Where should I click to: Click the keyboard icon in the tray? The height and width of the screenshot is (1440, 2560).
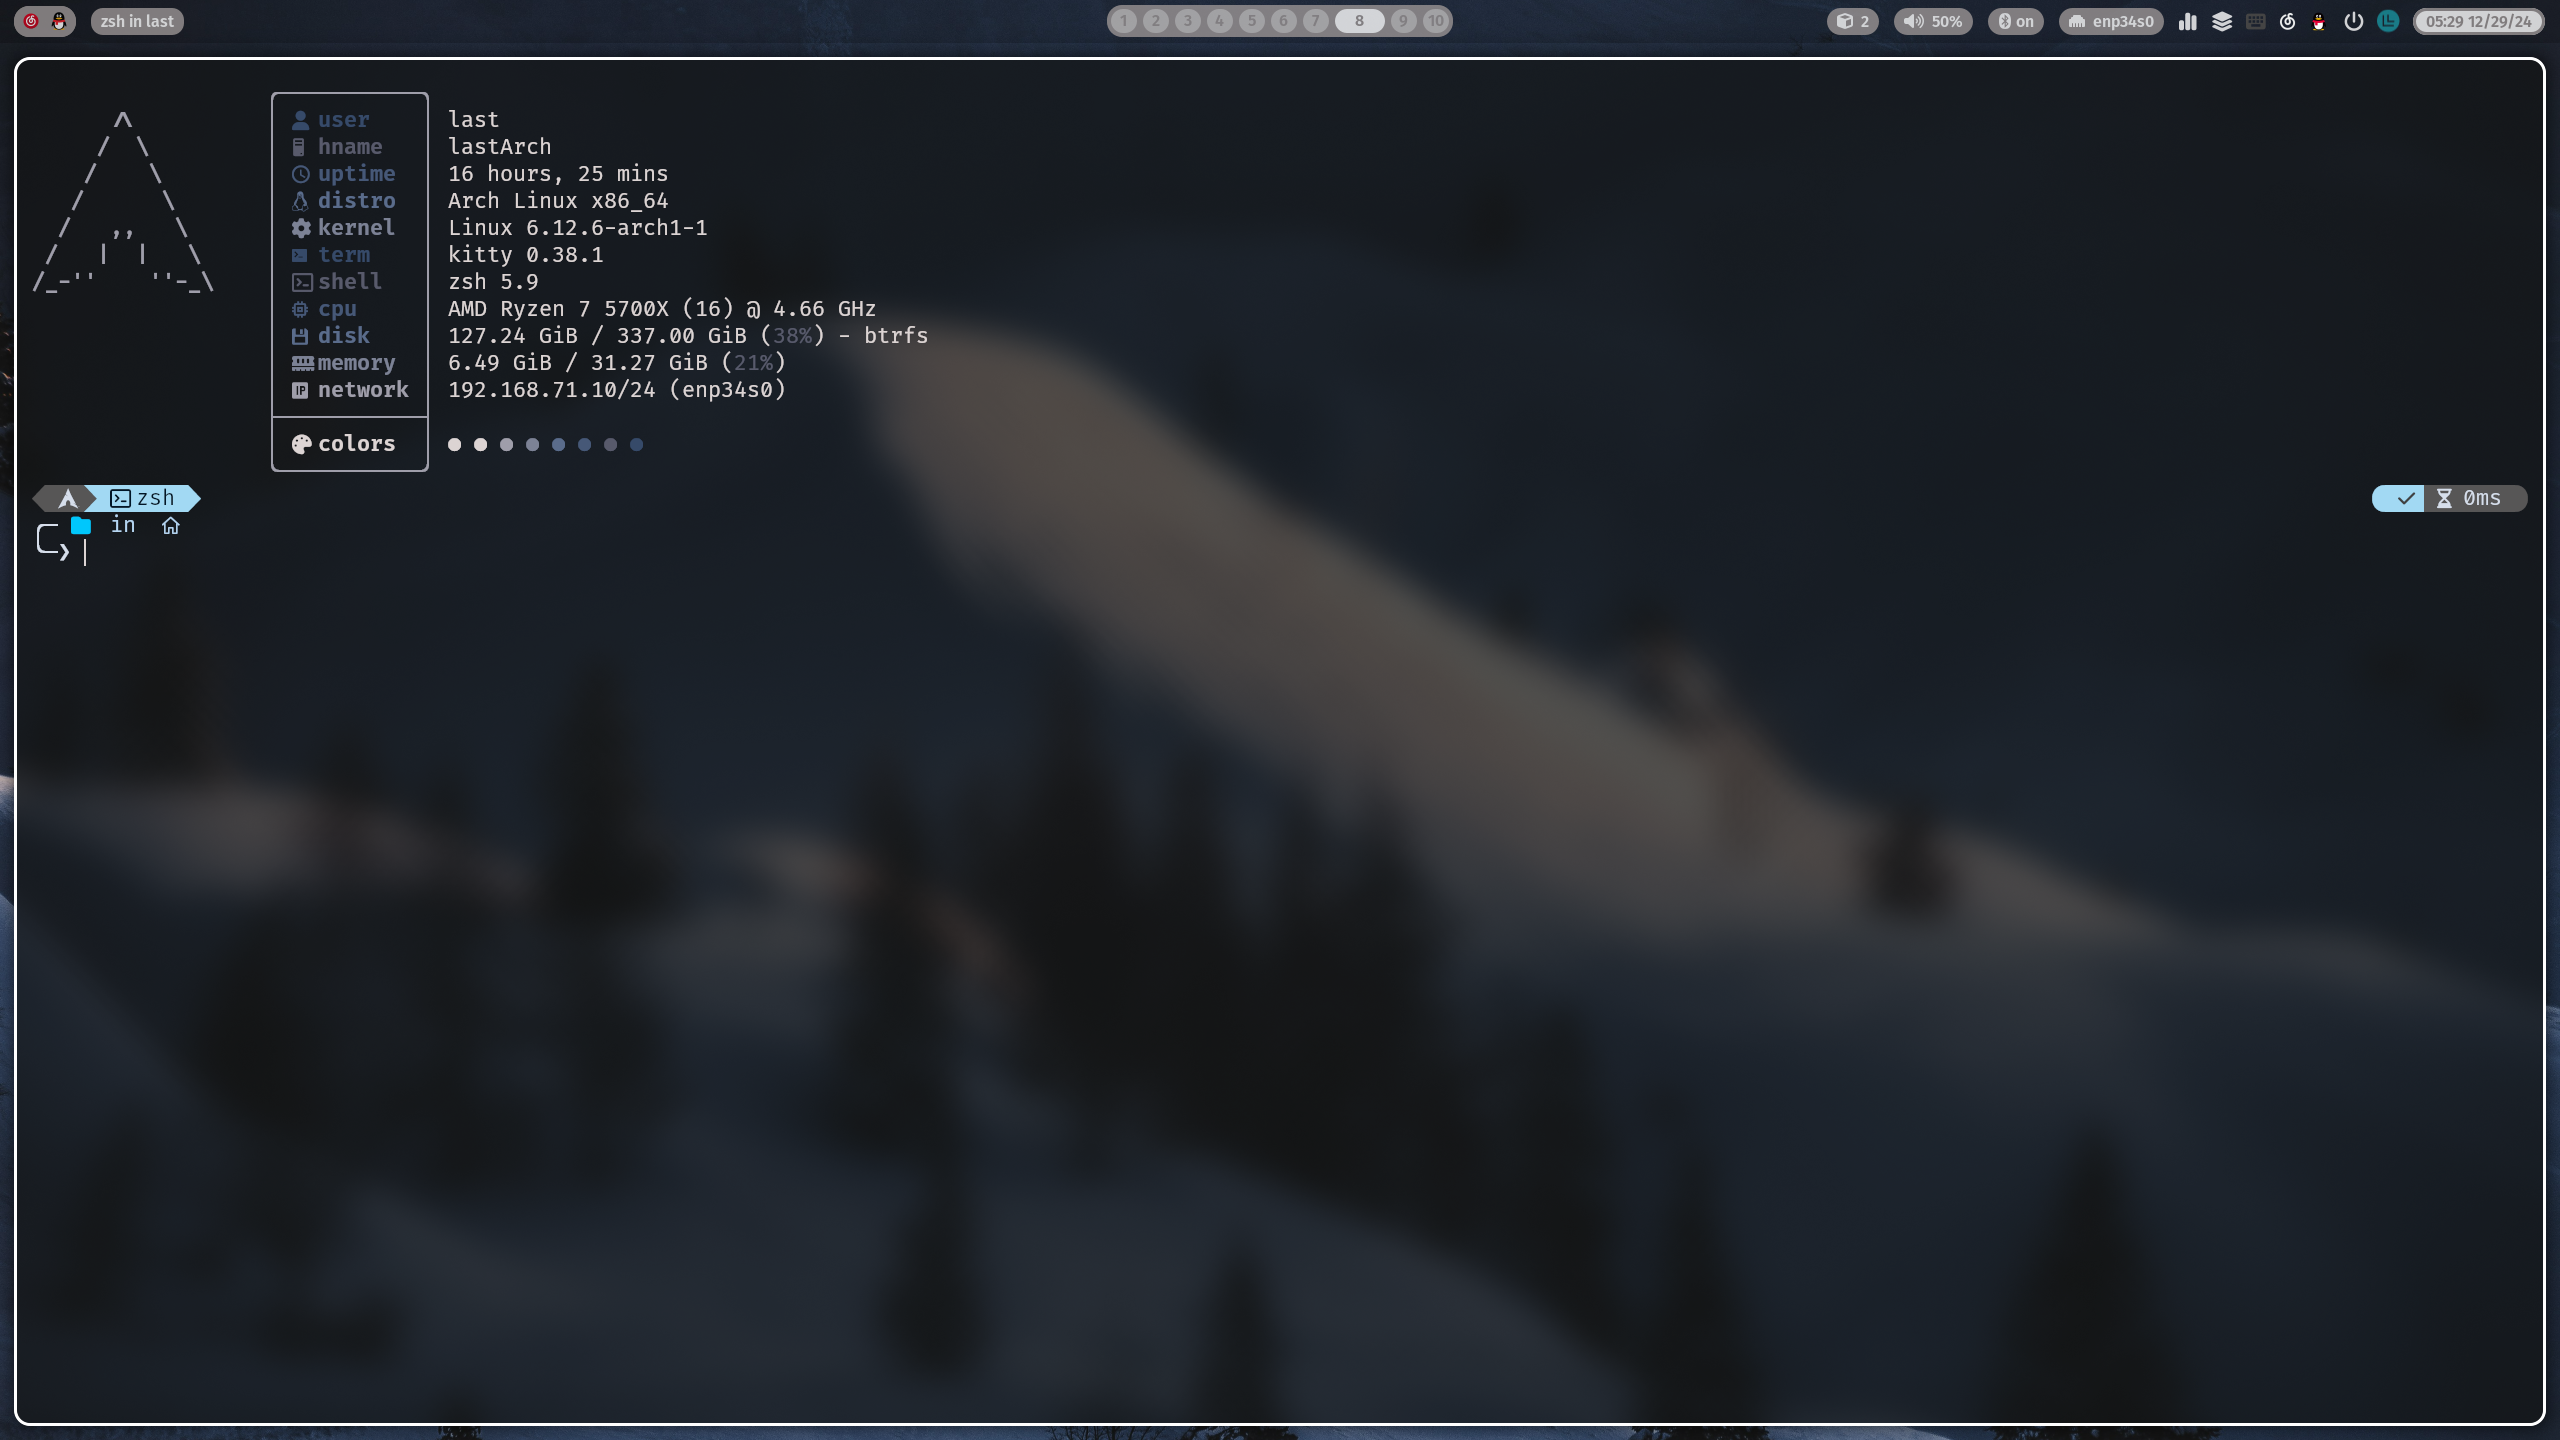(2256, 21)
